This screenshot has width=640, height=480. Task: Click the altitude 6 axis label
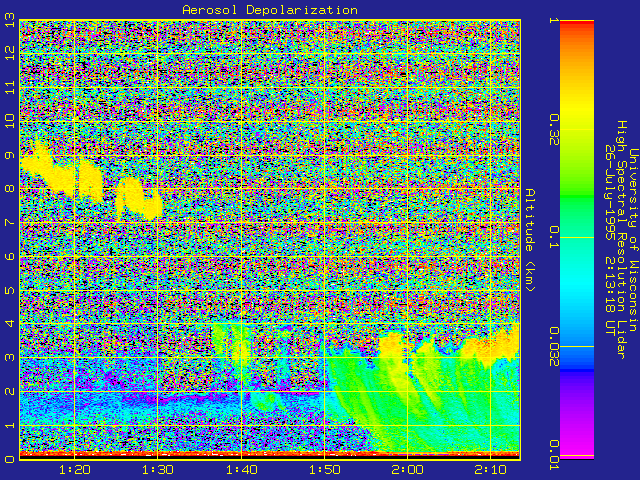[9, 256]
